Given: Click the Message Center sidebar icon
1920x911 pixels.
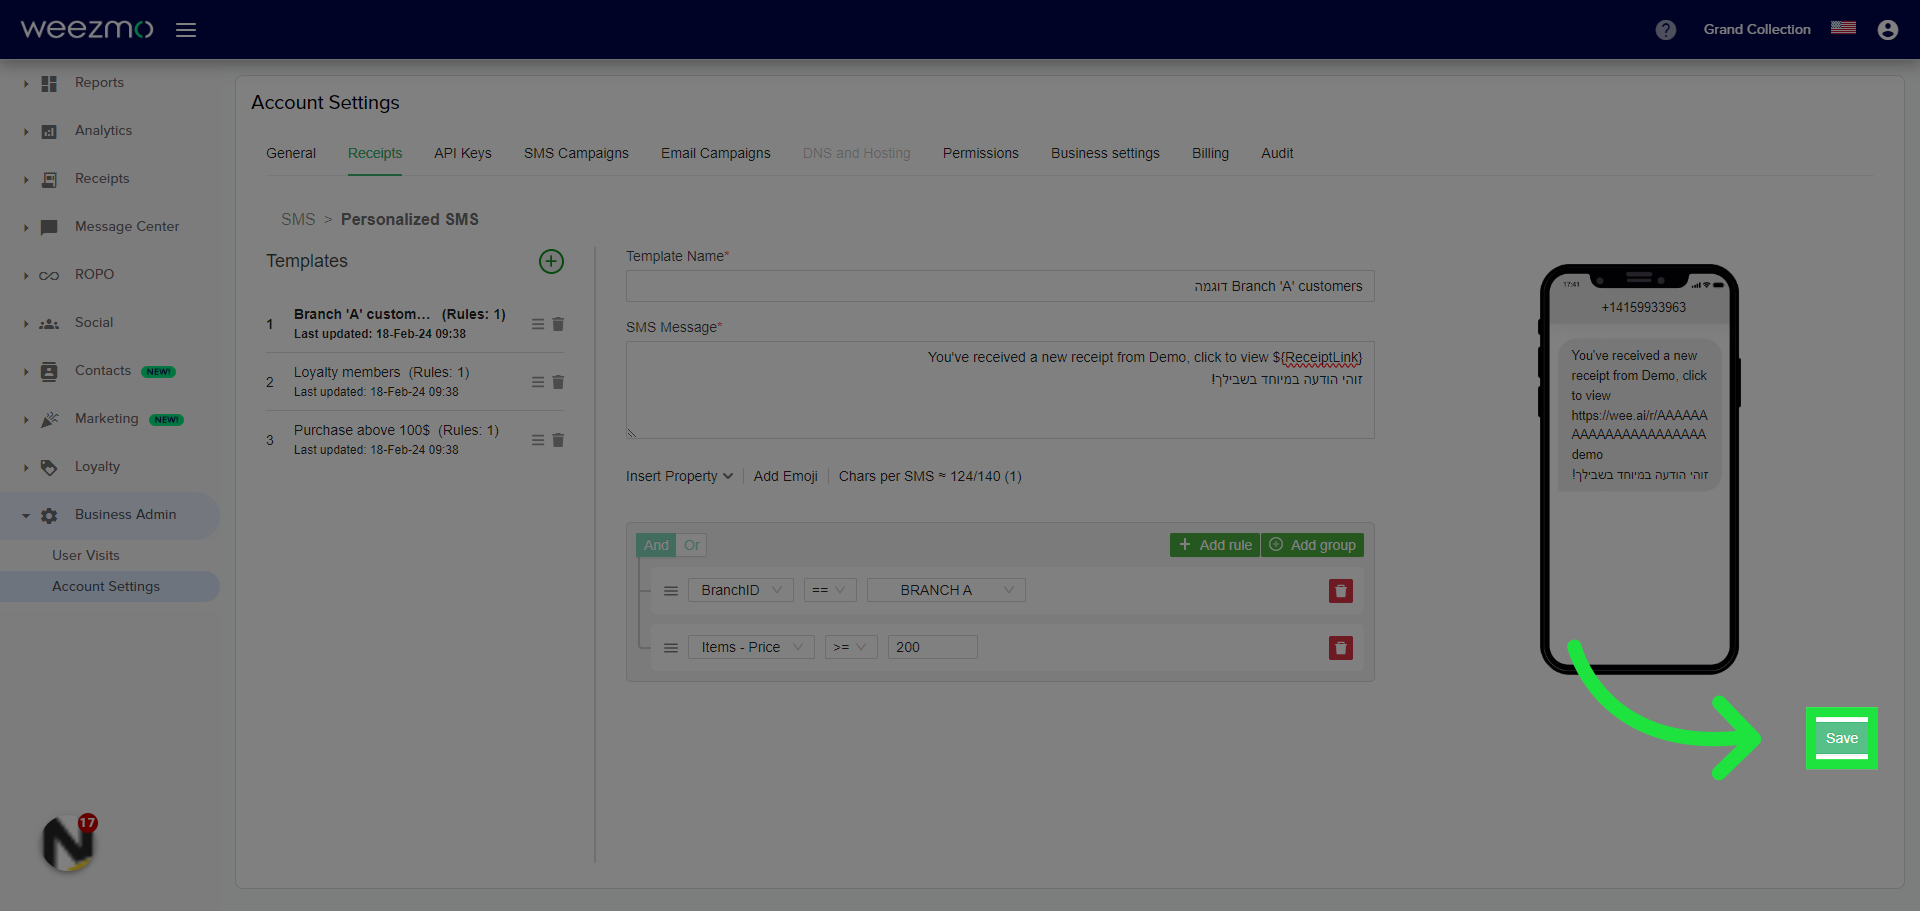Looking at the screenshot, I should (49, 228).
